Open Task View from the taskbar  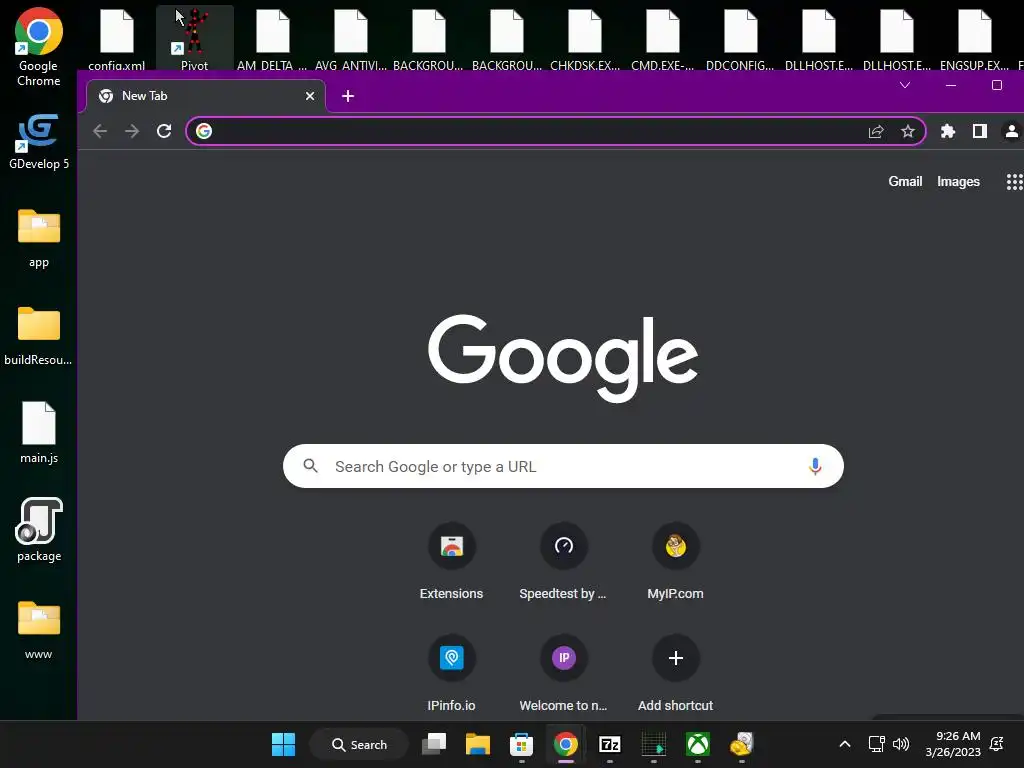click(x=434, y=744)
